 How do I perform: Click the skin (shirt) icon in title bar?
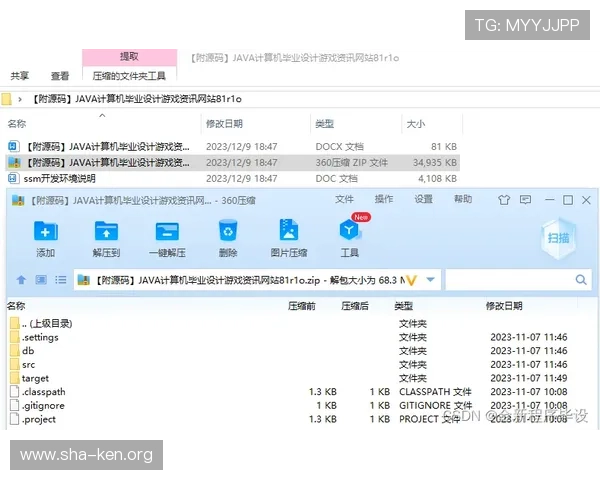(504, 200)
